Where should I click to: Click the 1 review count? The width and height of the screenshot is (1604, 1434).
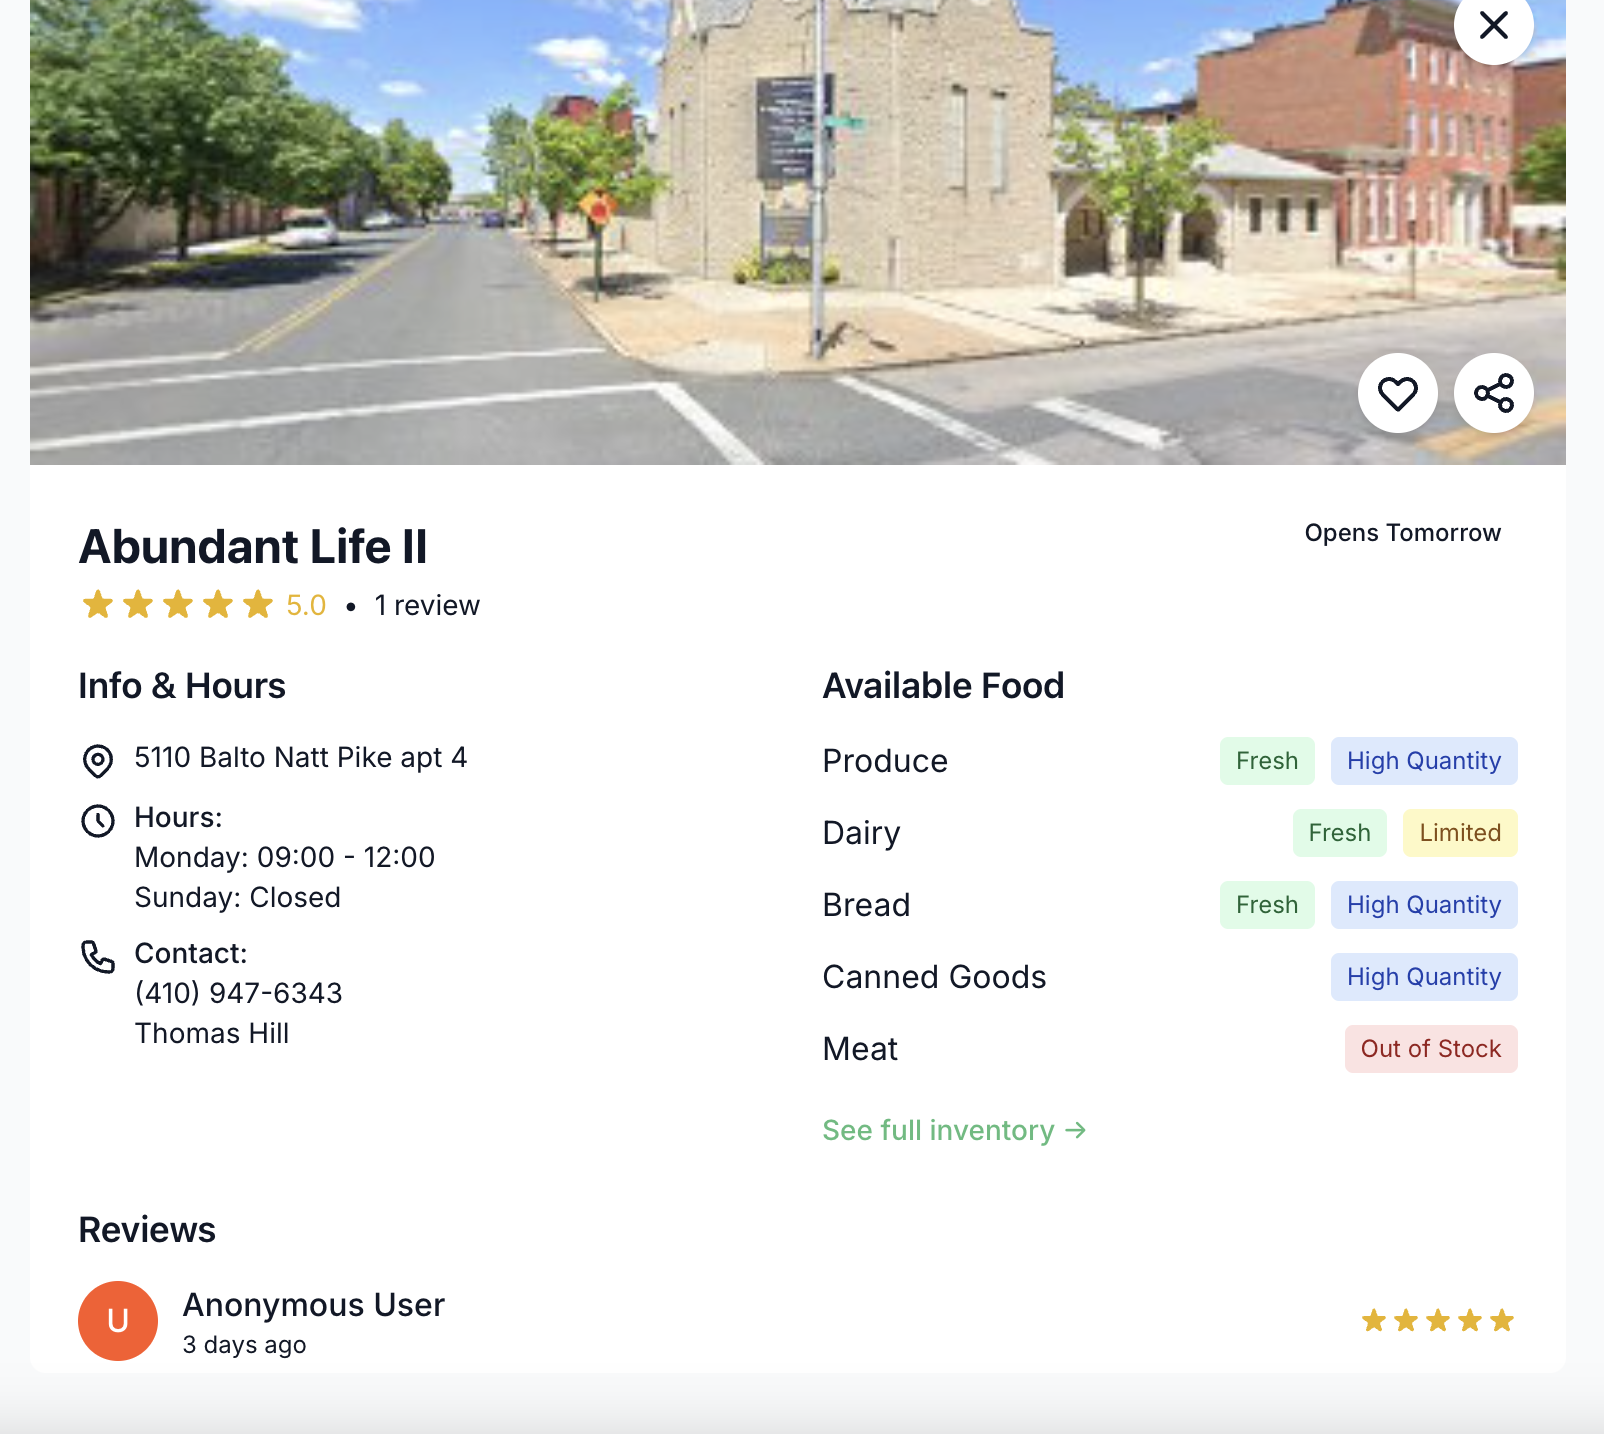tap(427, 604)
